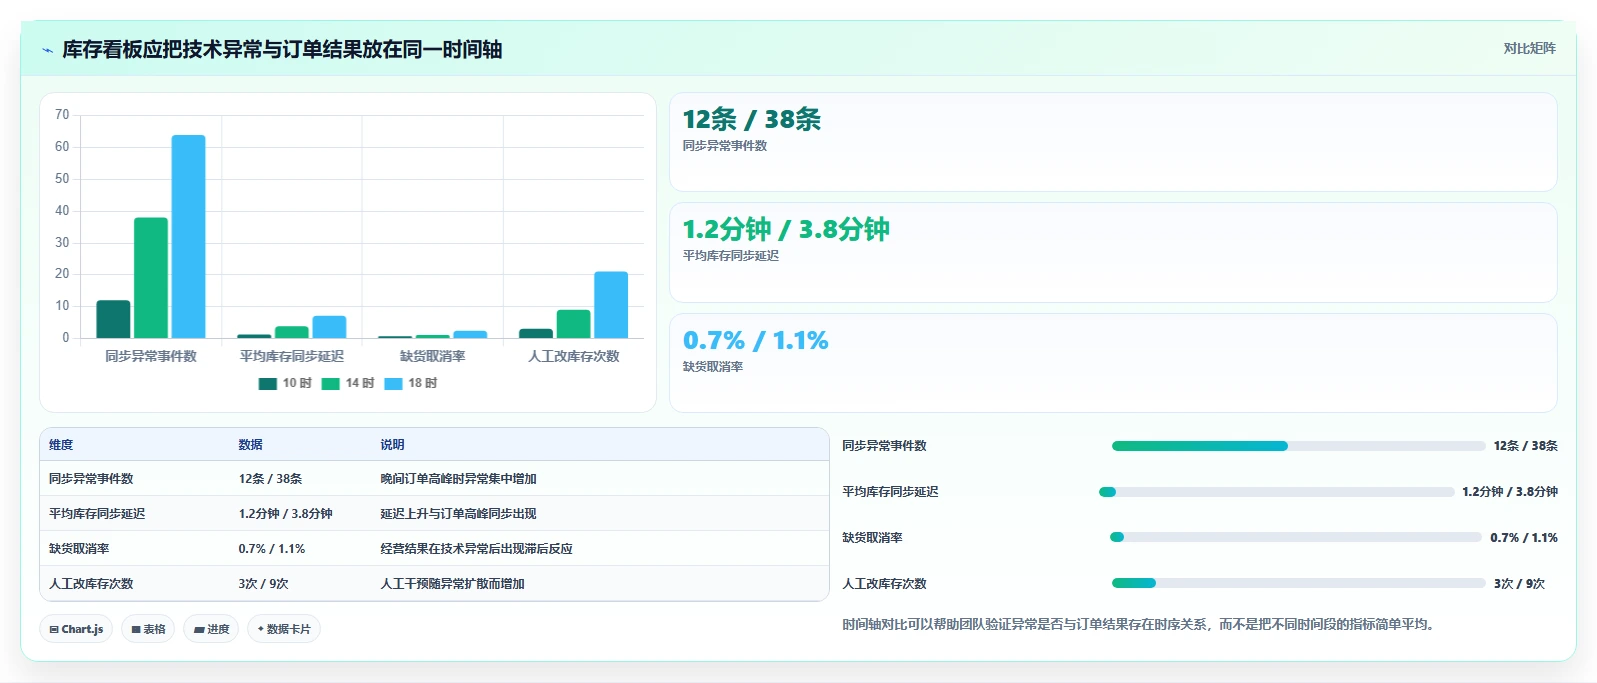Click the dark teal 10 时 bar of 人工改库存次数
The width and height of the screenshot is (1597, 683).
click(536, 333)
